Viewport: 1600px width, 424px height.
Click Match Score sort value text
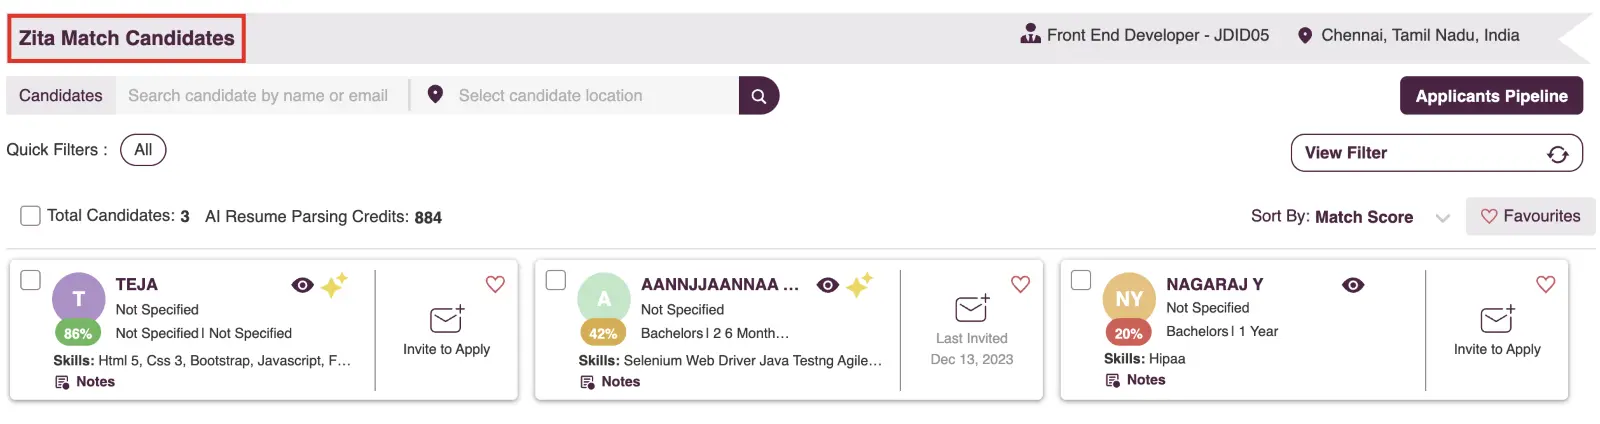(x=1364, y=217)
